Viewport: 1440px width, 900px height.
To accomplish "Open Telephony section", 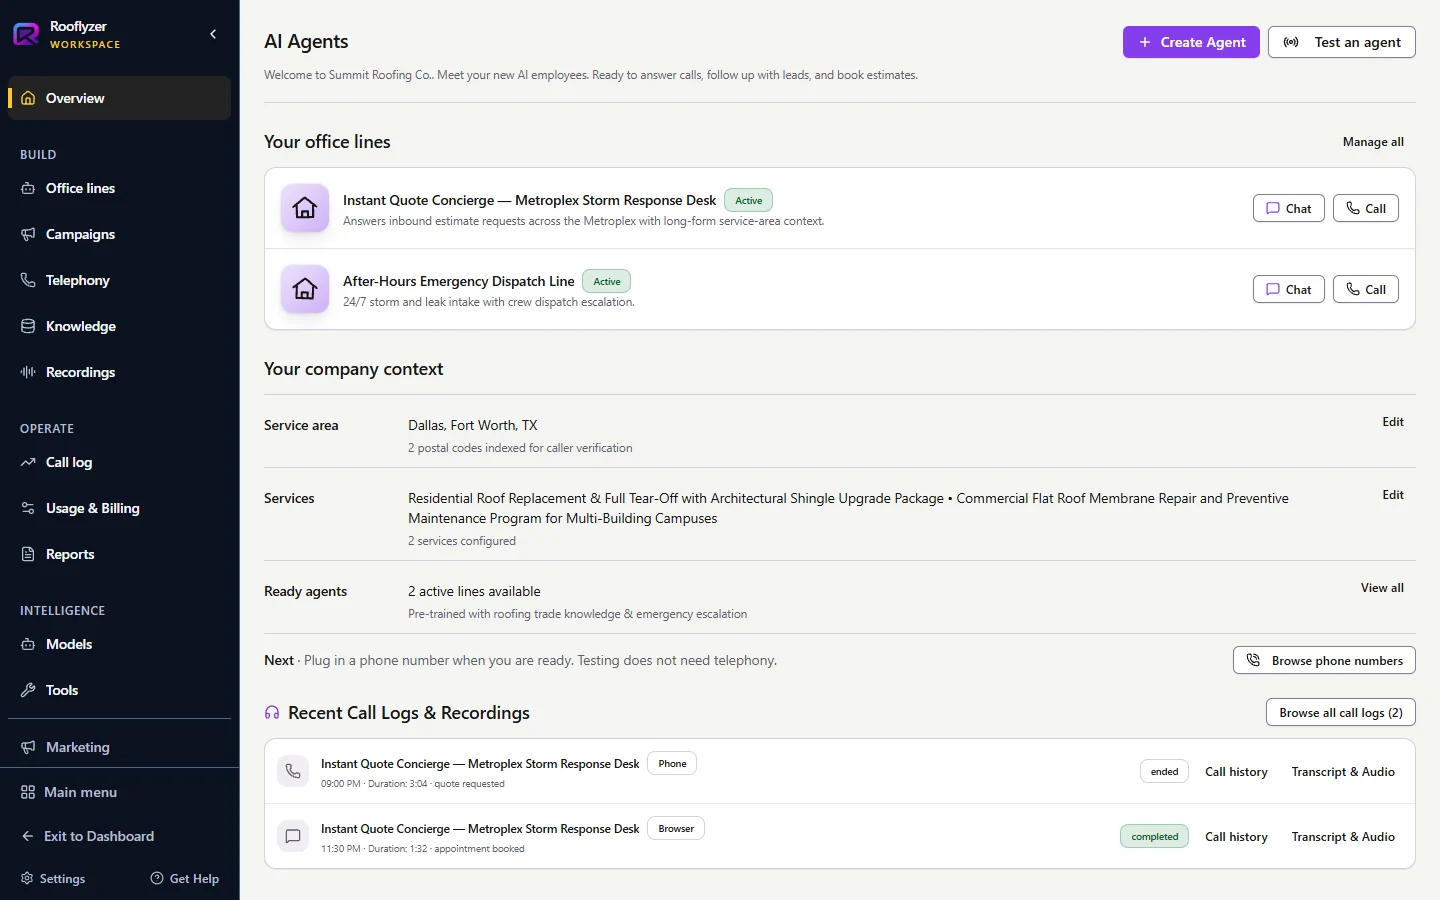I will (x=119, y=280).
